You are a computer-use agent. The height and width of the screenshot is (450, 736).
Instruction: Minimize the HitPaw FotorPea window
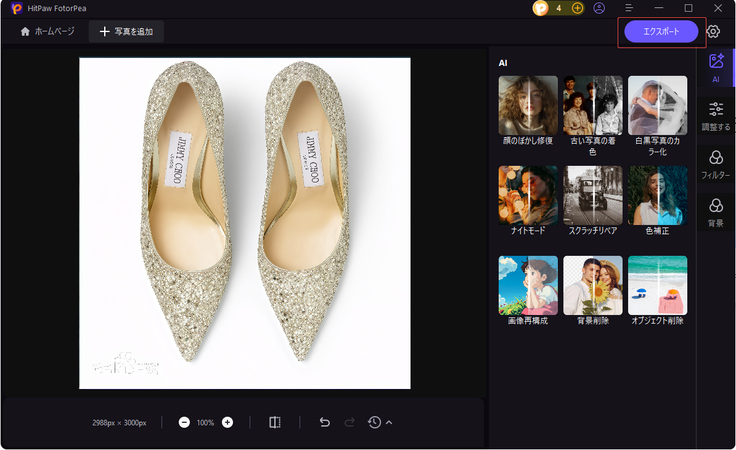[x=659, y=8]
